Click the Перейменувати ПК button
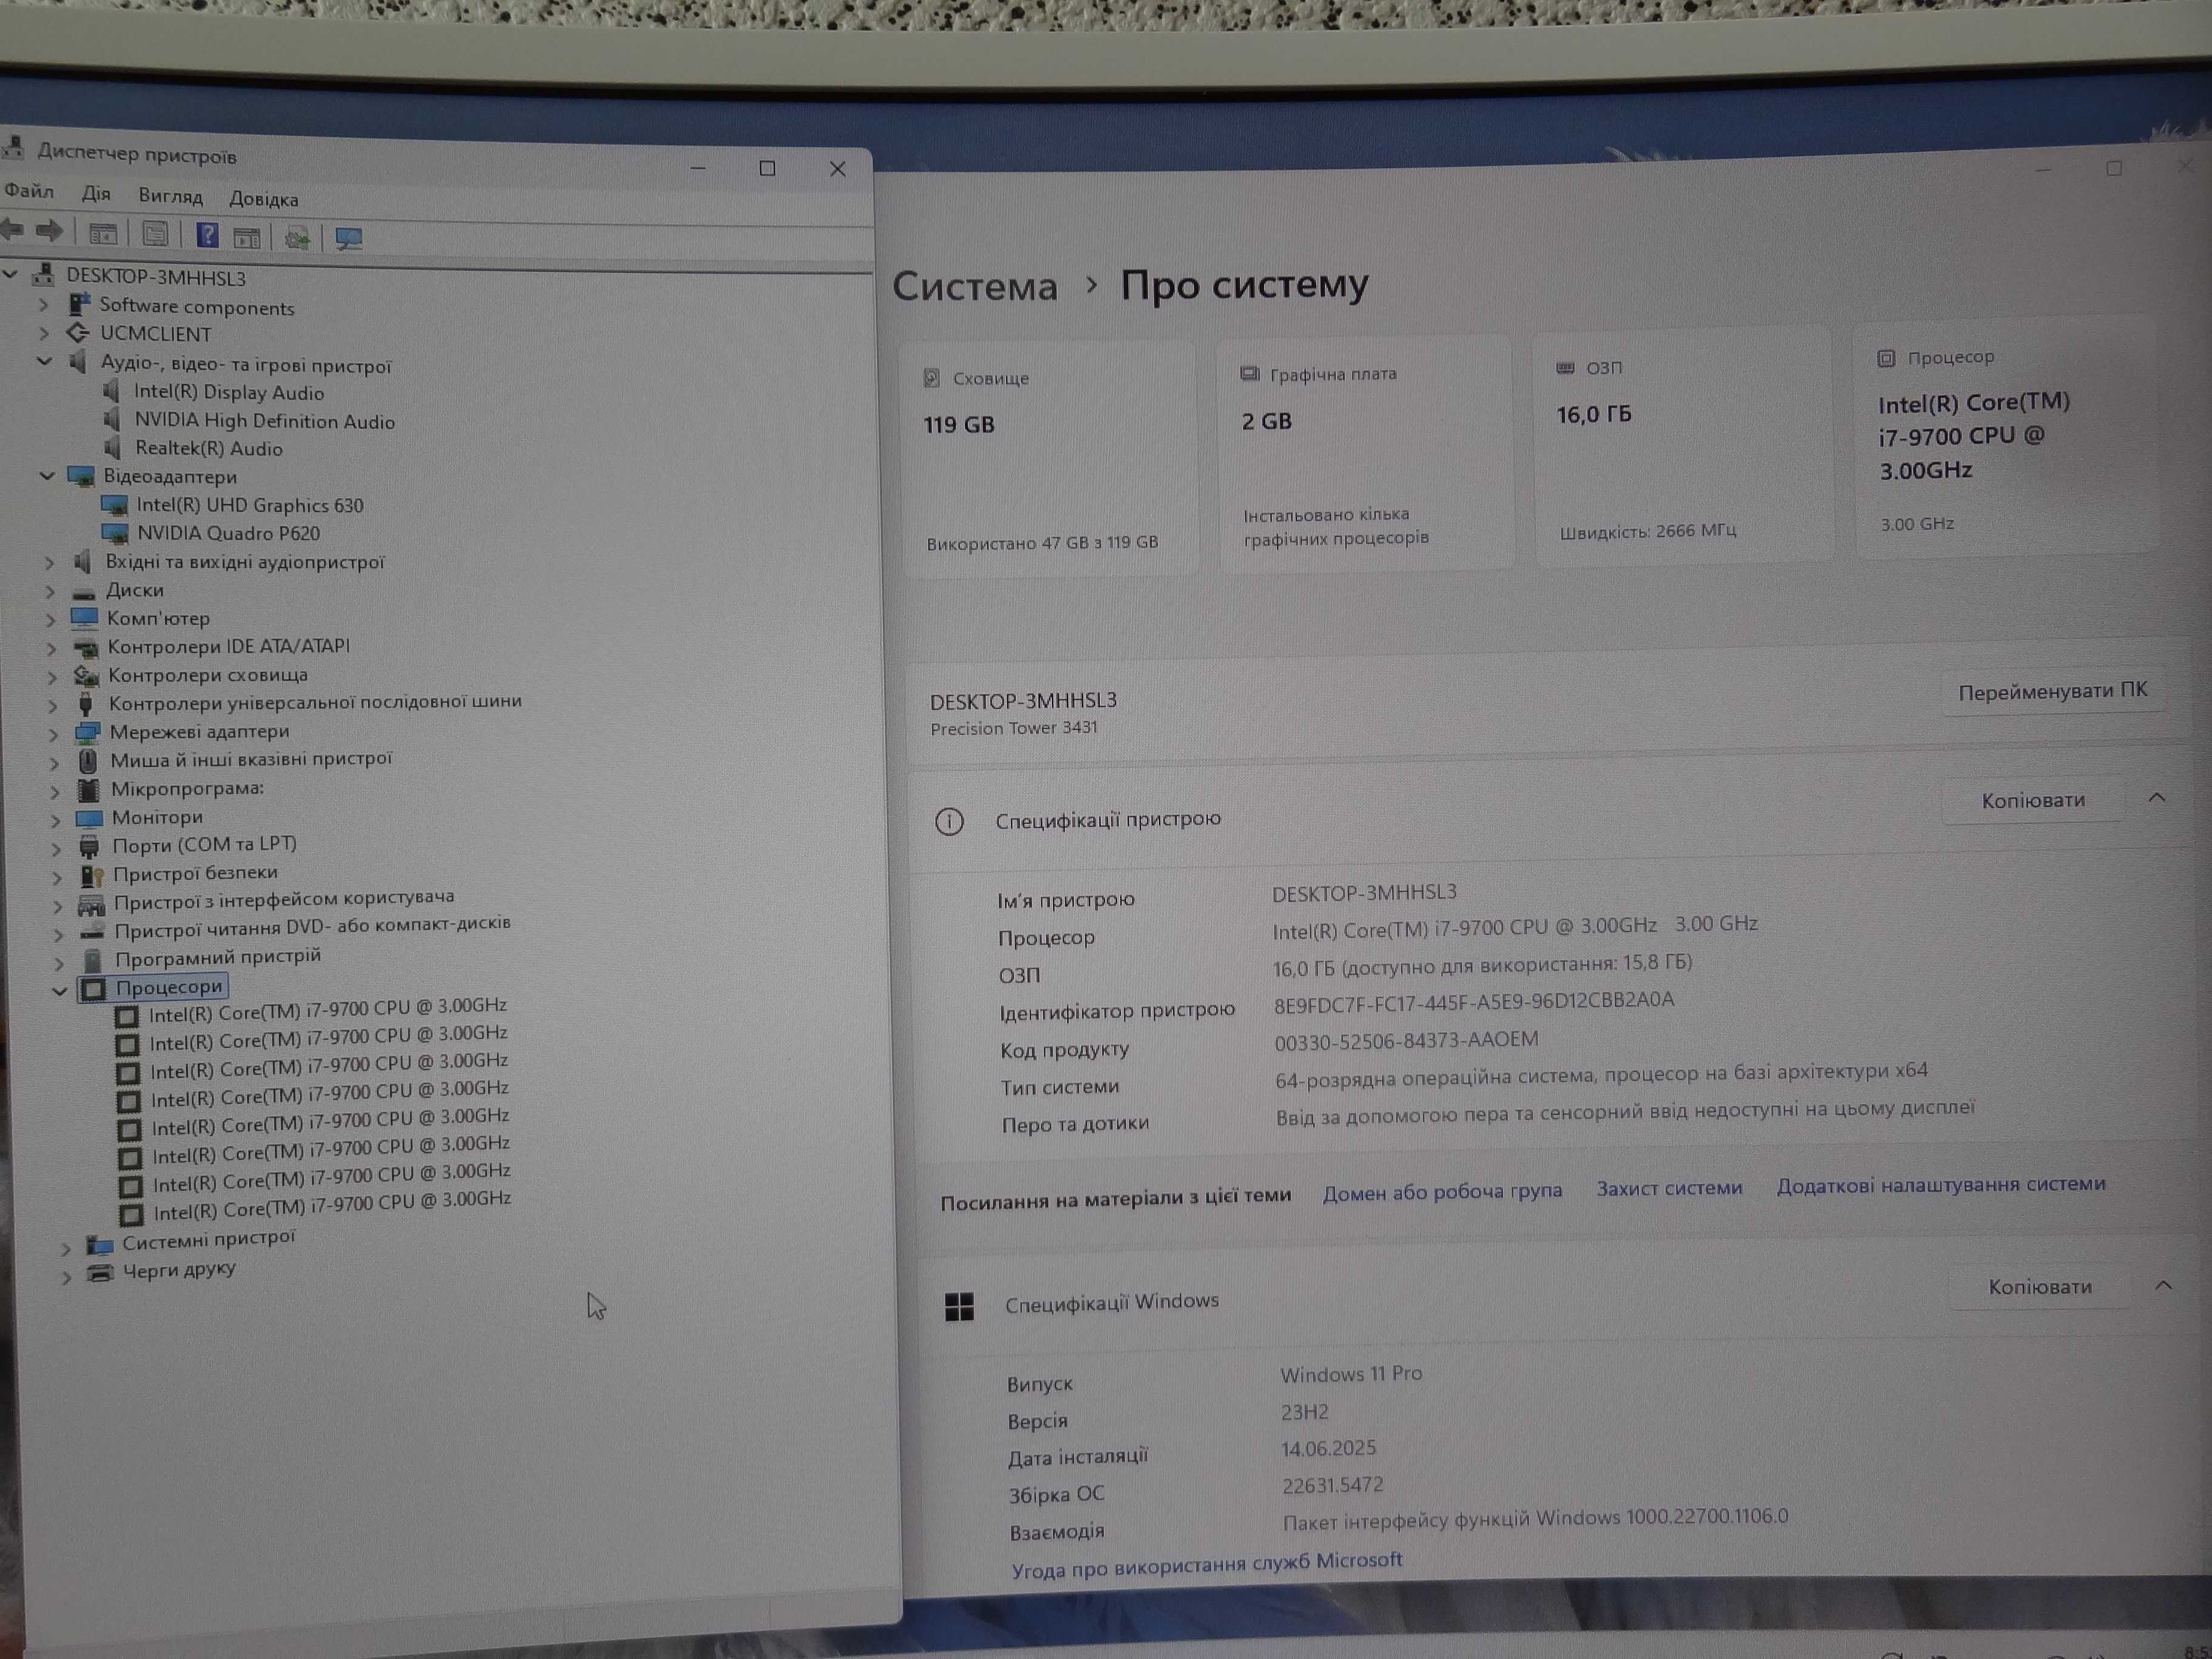 pos(2052,691)
